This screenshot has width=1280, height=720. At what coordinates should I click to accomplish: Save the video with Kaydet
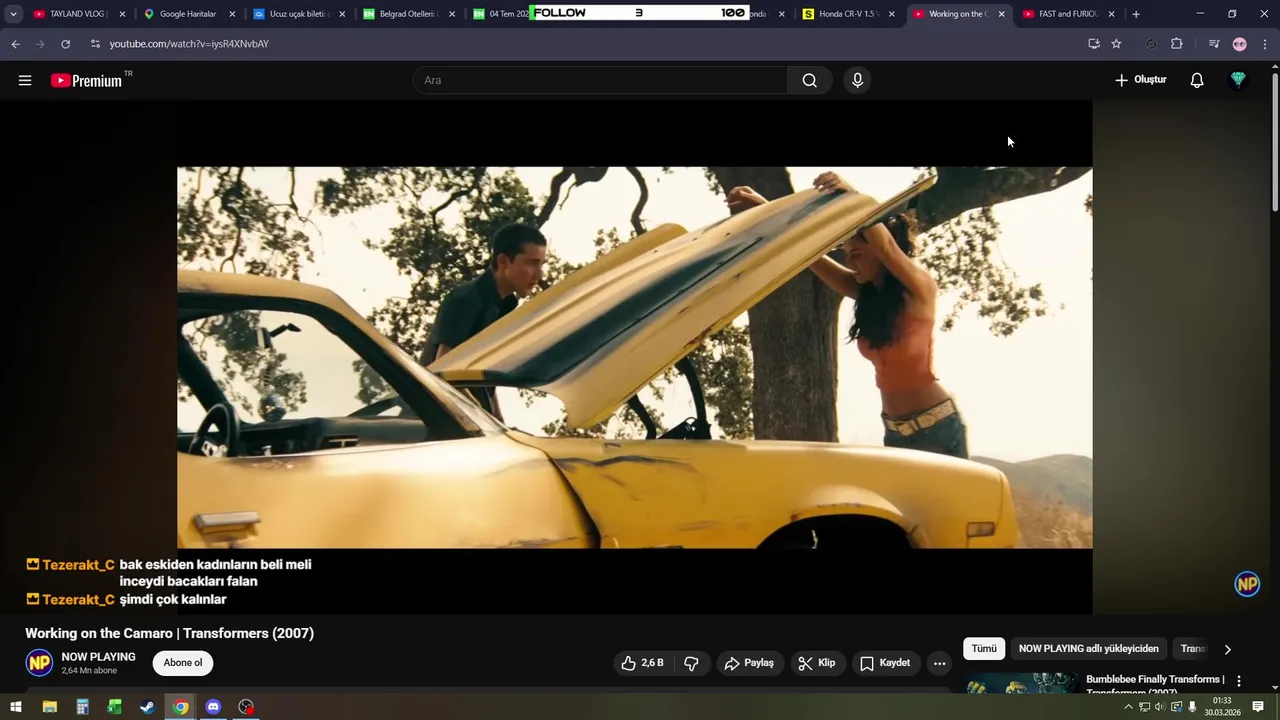pyautogui.click(x=886, y=663)
